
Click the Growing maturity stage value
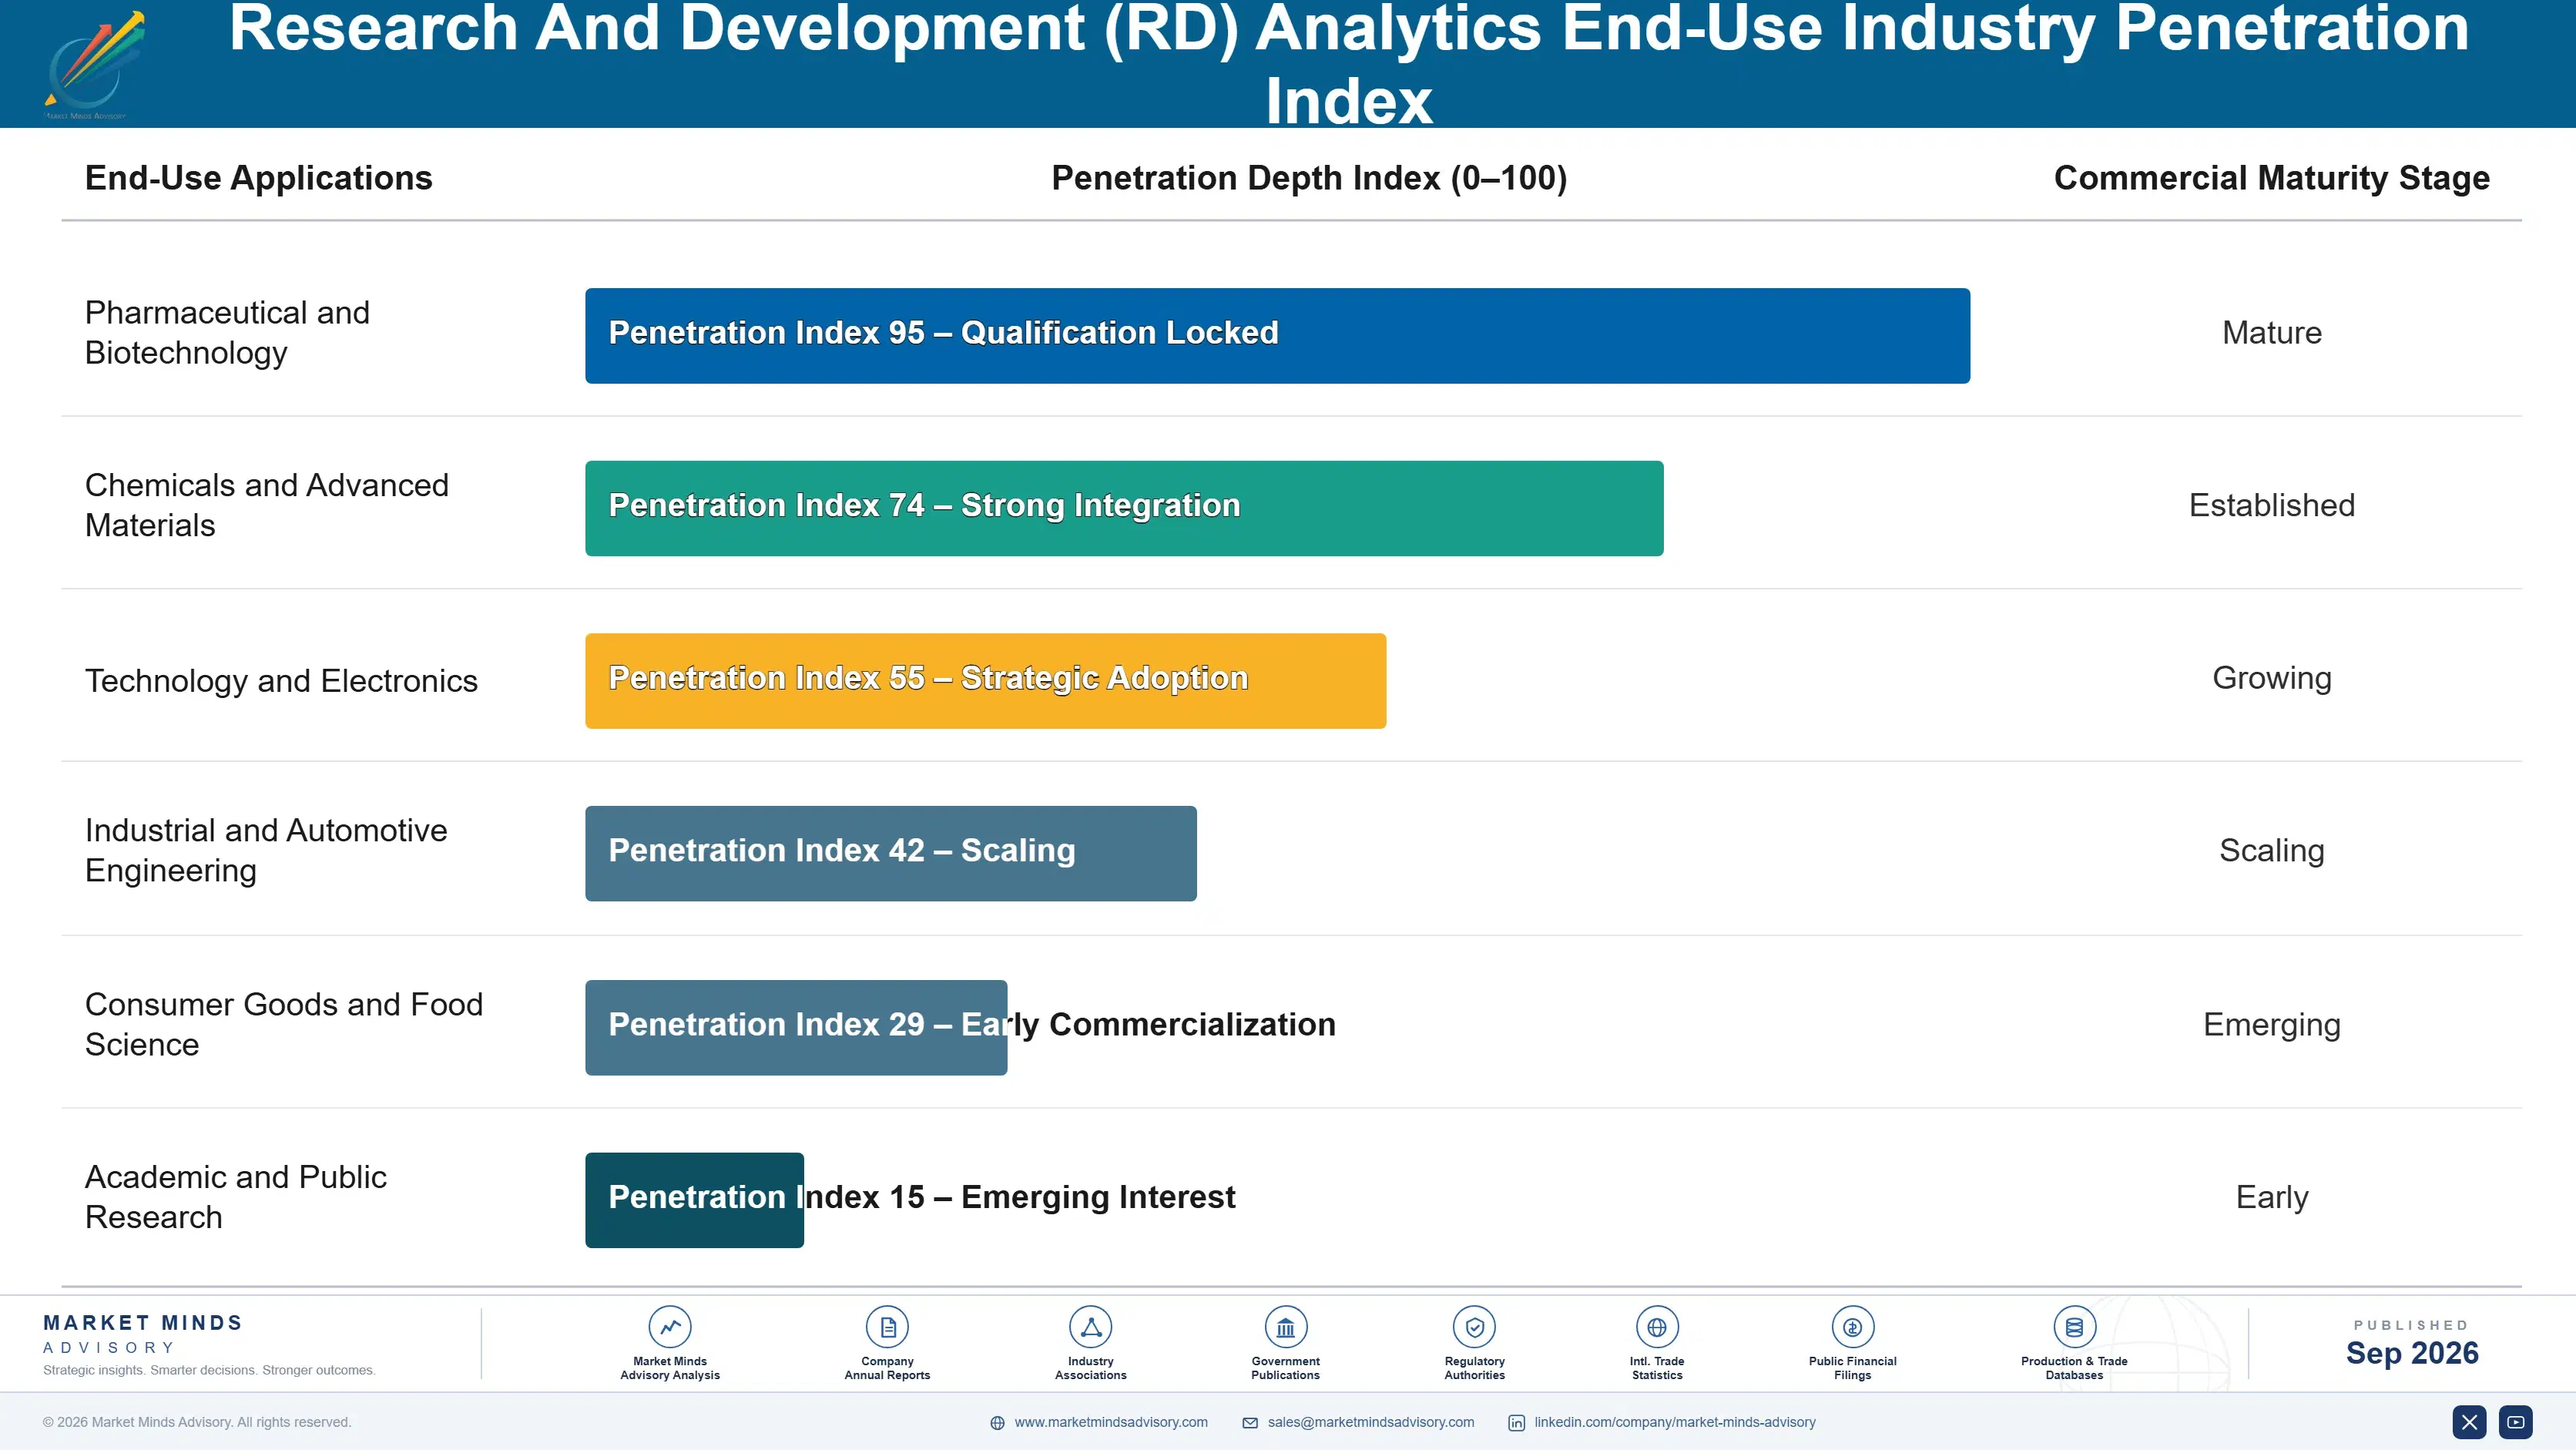(x=2271, y=678)
